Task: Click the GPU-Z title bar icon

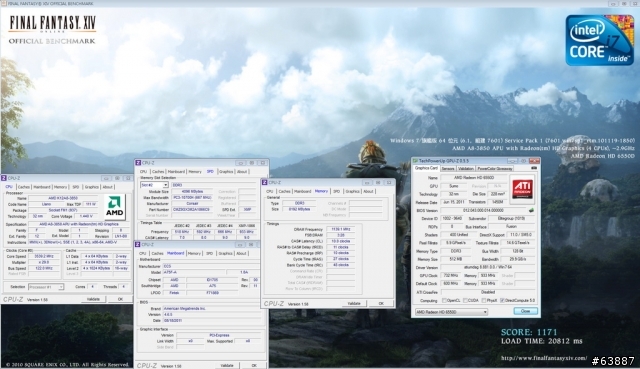Action: [x=416, y=161]
